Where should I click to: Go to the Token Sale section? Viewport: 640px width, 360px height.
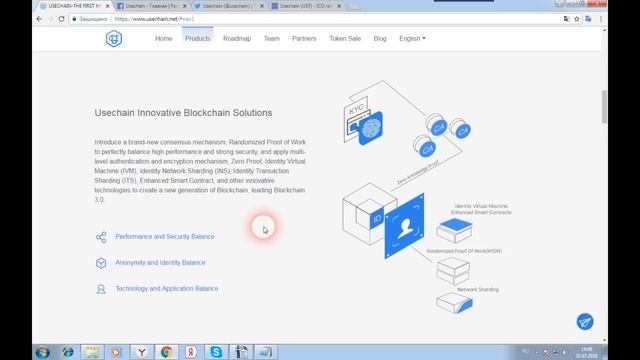(x=345, y=38)
